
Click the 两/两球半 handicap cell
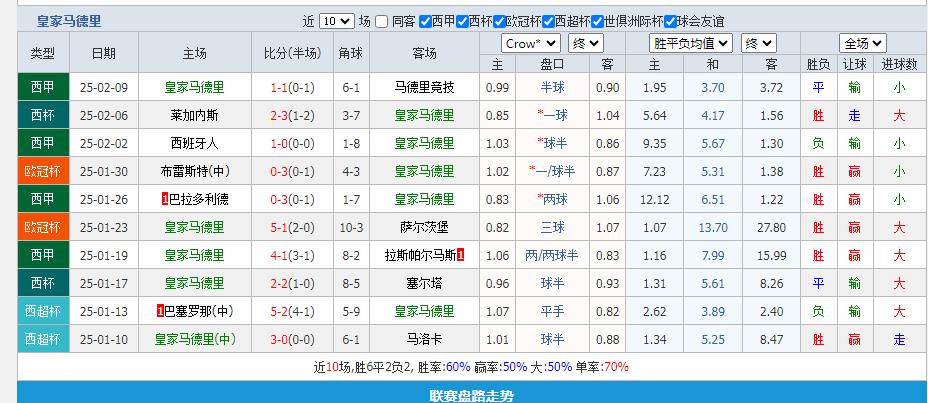552,256
